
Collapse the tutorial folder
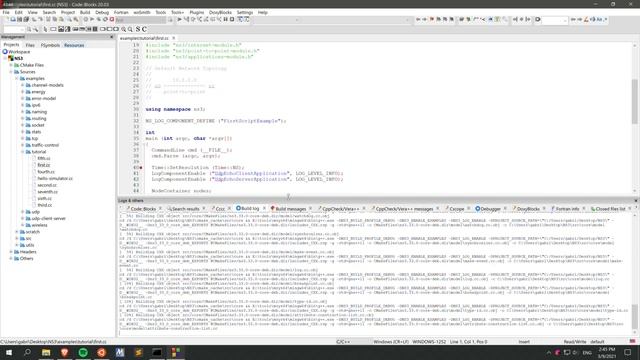point(22,151)
